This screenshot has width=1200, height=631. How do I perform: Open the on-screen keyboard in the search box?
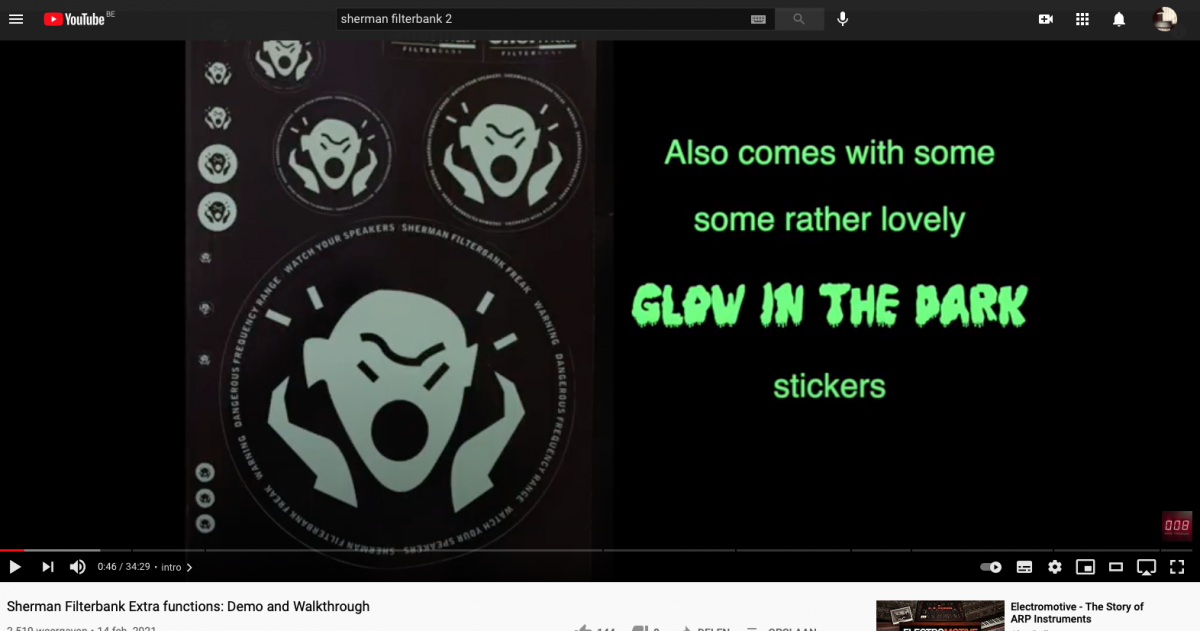click(758, 19)
